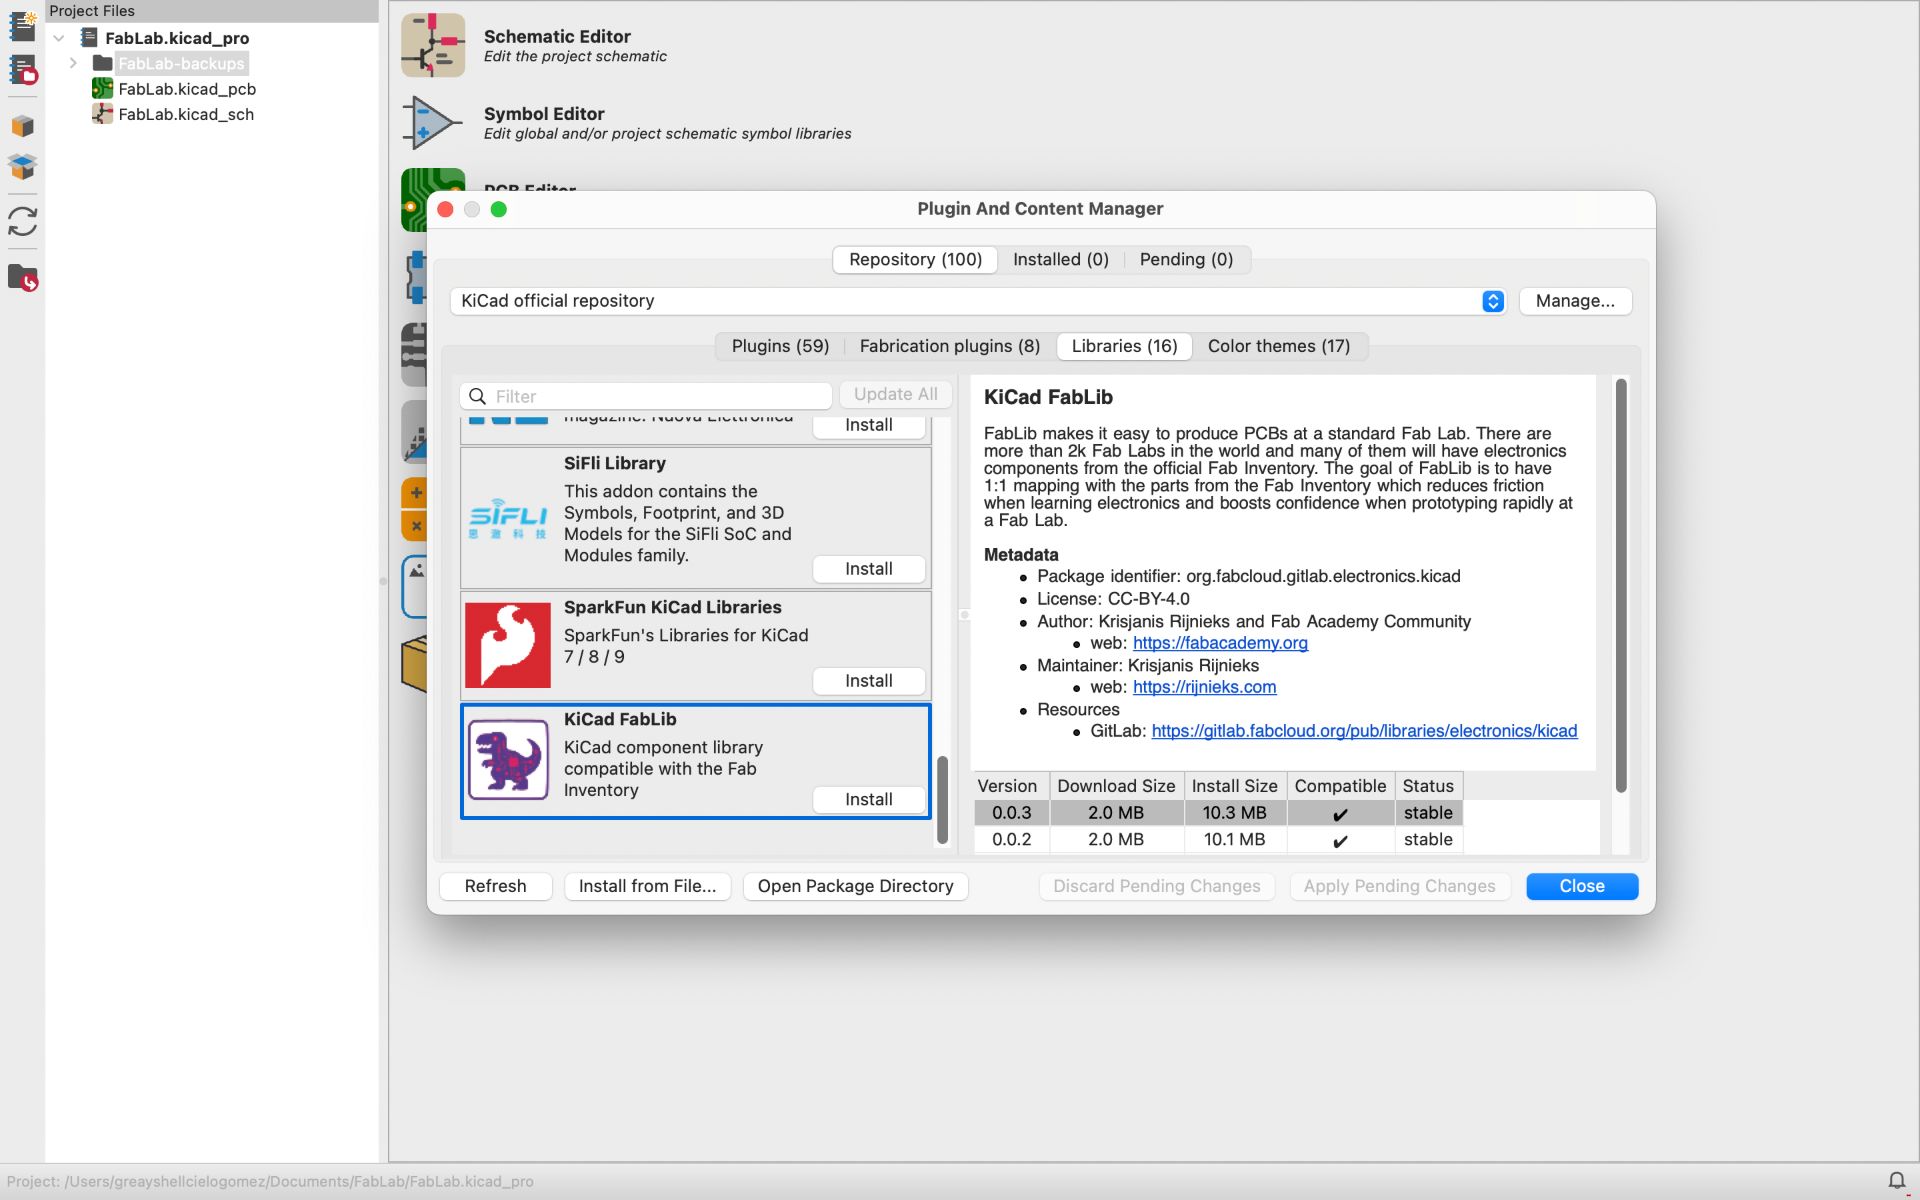This screenshot has width=1920, height=1200.
Task: Switch to the Plugins (59) tab
Action: [x=780, y=346]
